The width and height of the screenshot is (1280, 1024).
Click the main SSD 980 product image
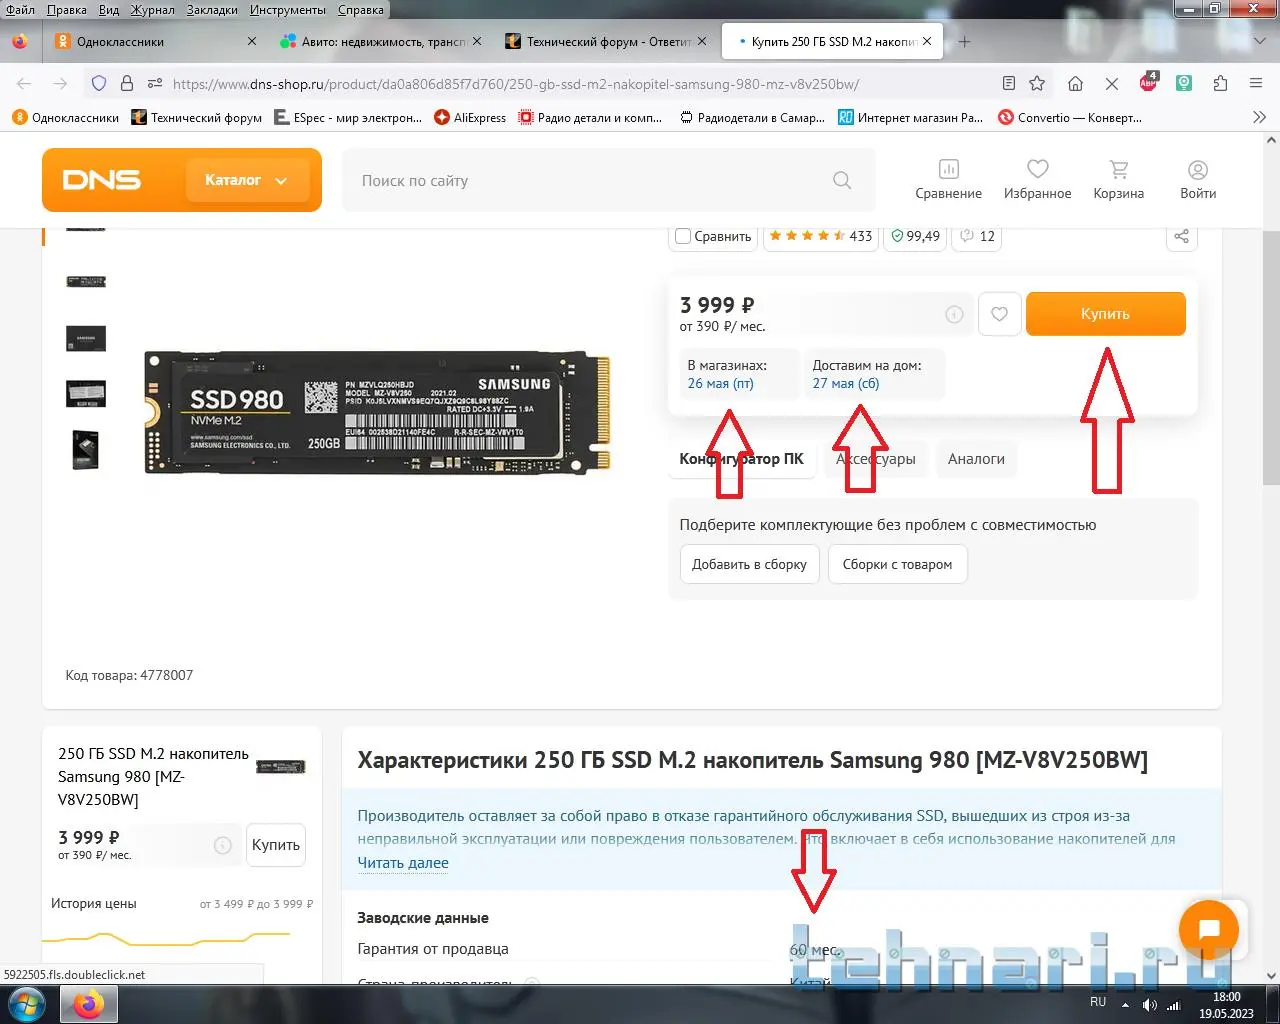coord(377,412)
